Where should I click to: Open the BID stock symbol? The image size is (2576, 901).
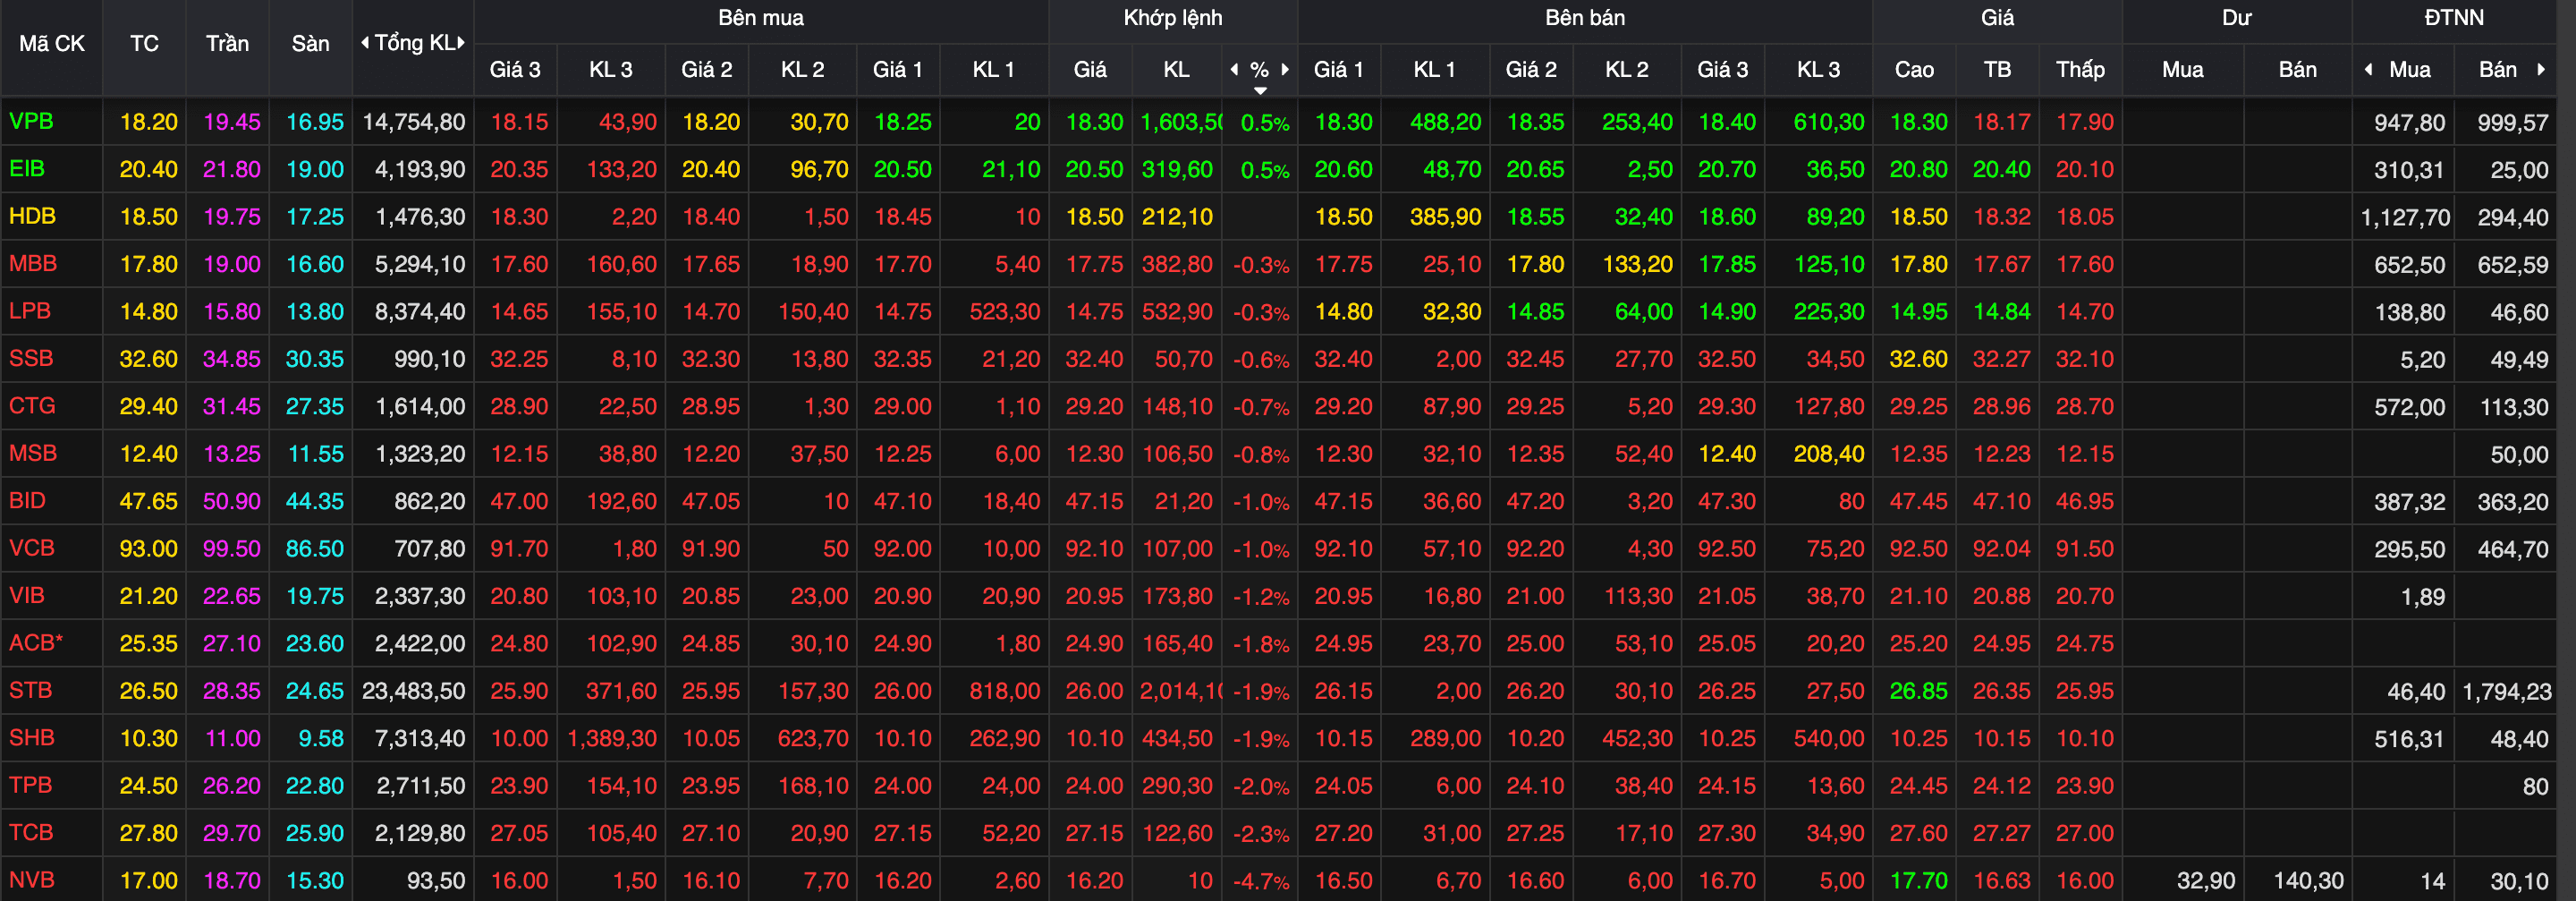coord(27,500)
